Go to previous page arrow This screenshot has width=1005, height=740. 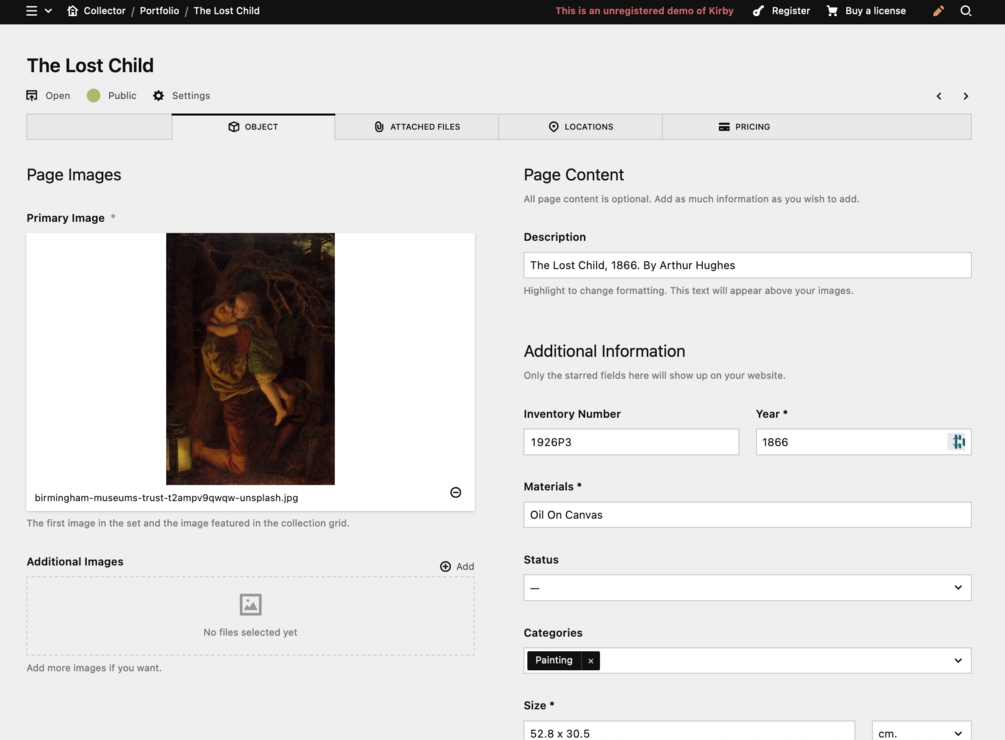click(x=939, y=96)
